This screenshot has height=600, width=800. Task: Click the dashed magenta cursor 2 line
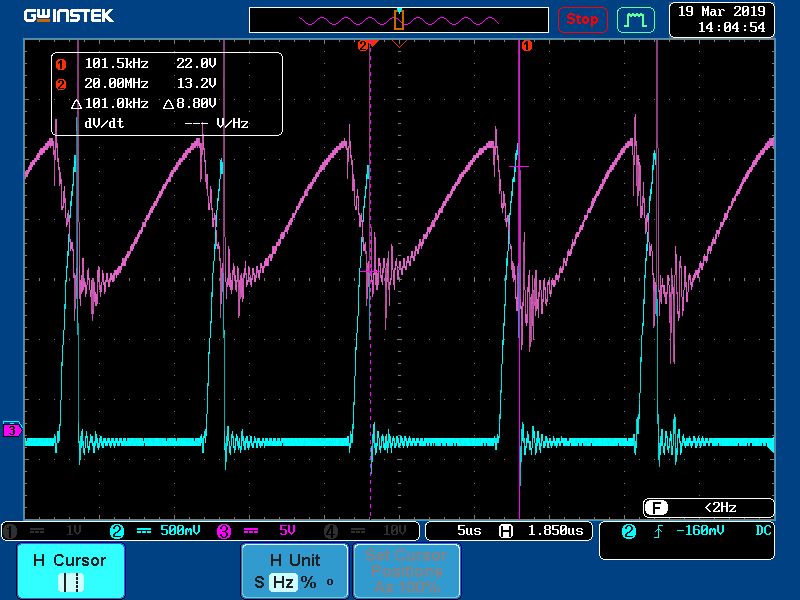click(370, 280)
